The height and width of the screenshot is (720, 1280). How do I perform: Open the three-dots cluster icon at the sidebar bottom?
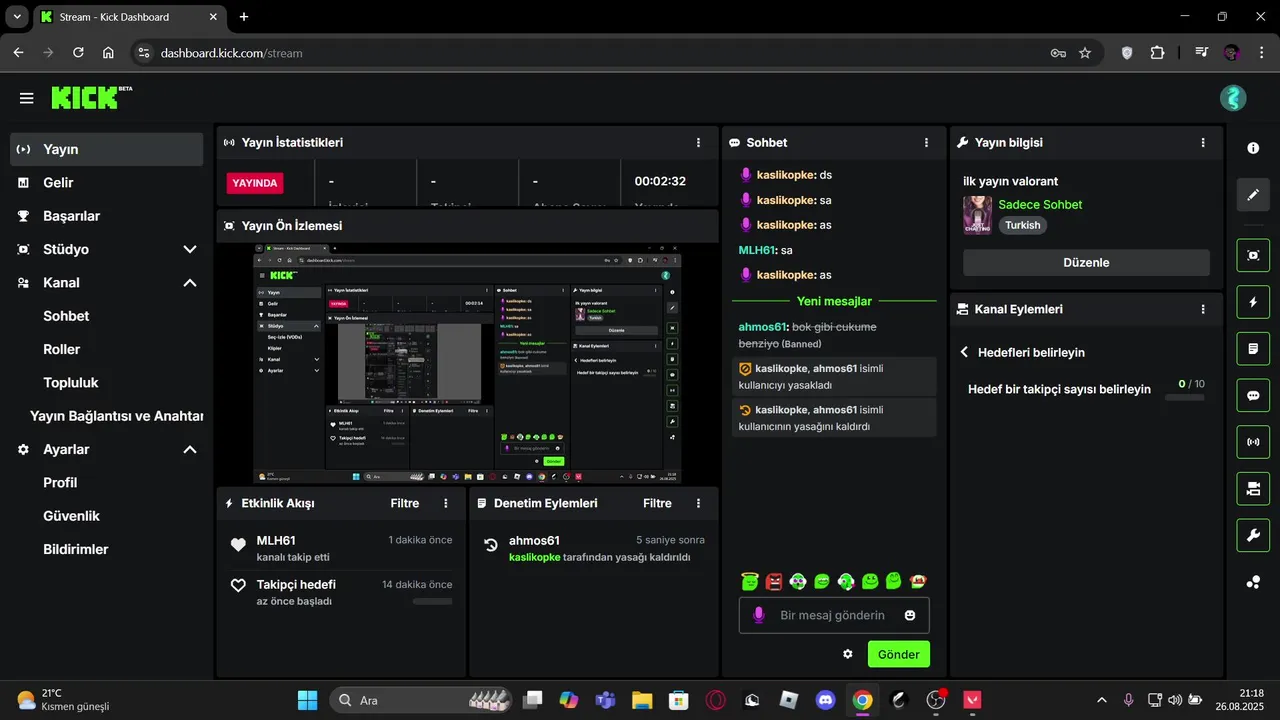[x=1253, y=582]
